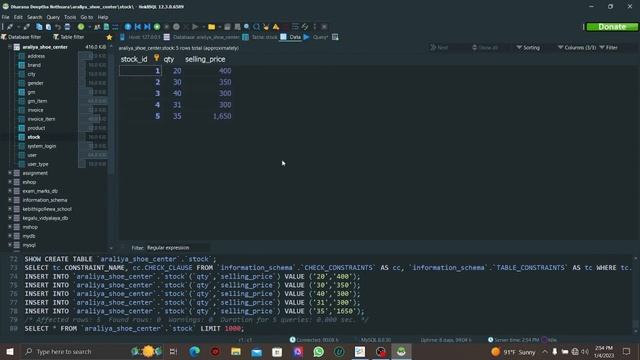
Task: Click the Paste icon in toolbar
Action: coord(48,27)
